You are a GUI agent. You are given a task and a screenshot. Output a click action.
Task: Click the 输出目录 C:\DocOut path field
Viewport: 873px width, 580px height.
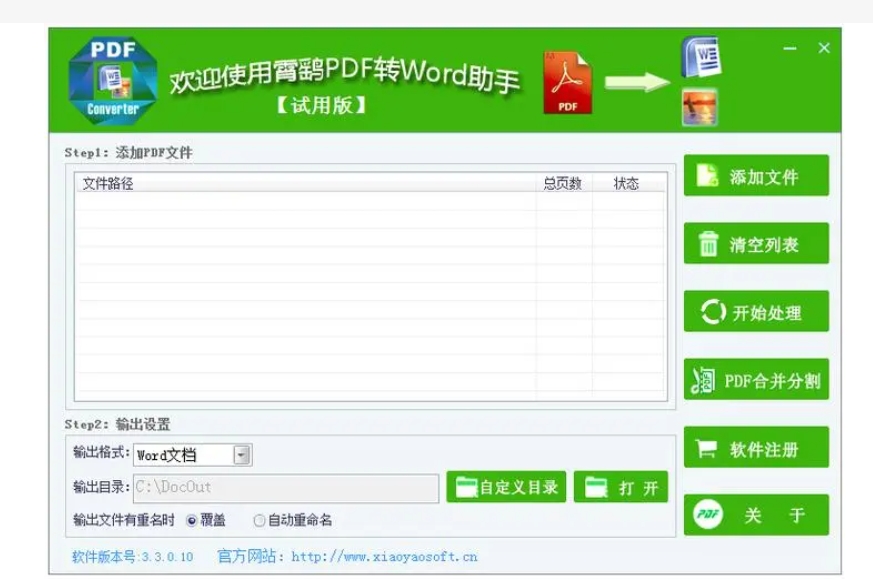[x=286, y=488]
